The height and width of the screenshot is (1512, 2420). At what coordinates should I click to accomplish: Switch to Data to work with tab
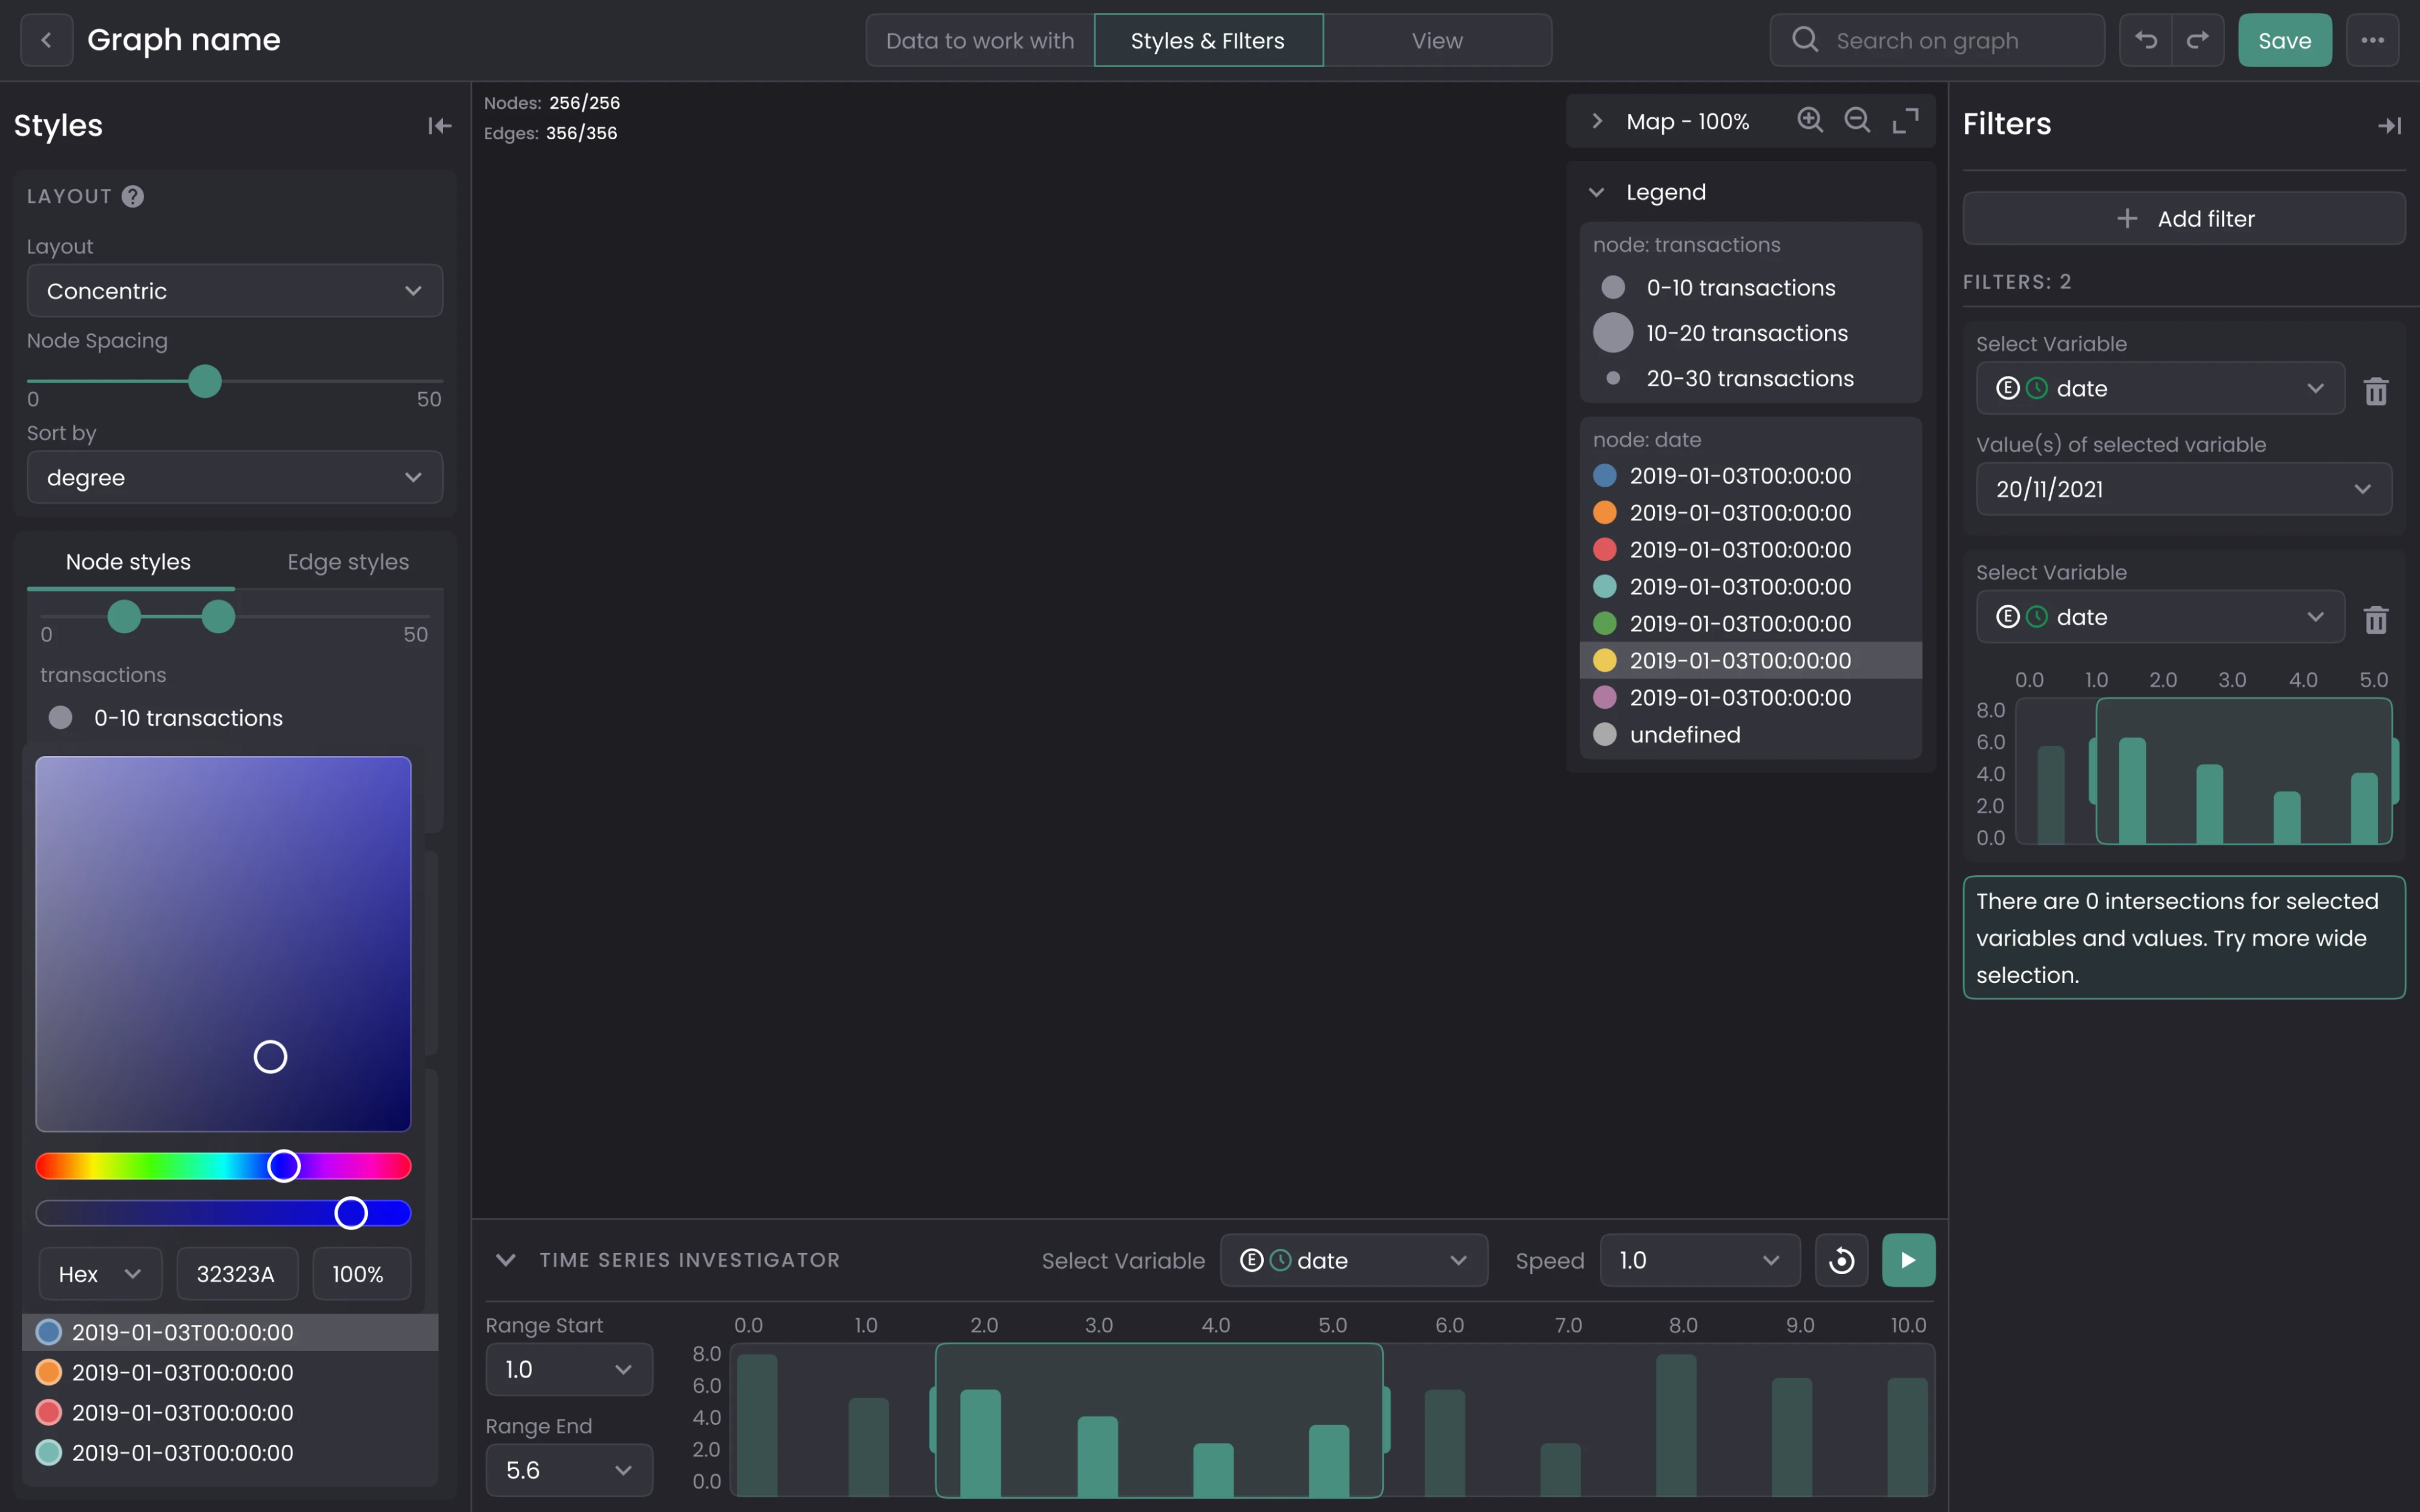point(980,40)
